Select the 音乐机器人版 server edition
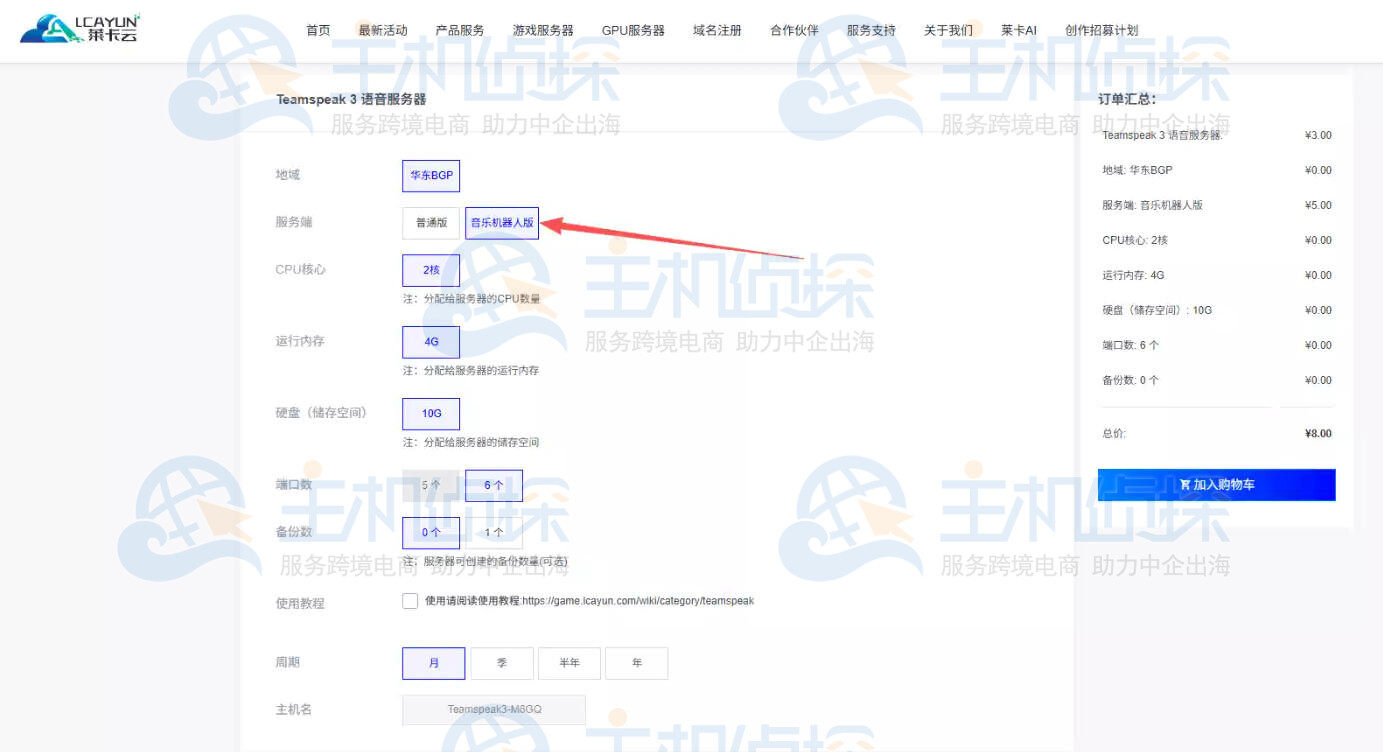1383x752 pixels. point(502,223)
